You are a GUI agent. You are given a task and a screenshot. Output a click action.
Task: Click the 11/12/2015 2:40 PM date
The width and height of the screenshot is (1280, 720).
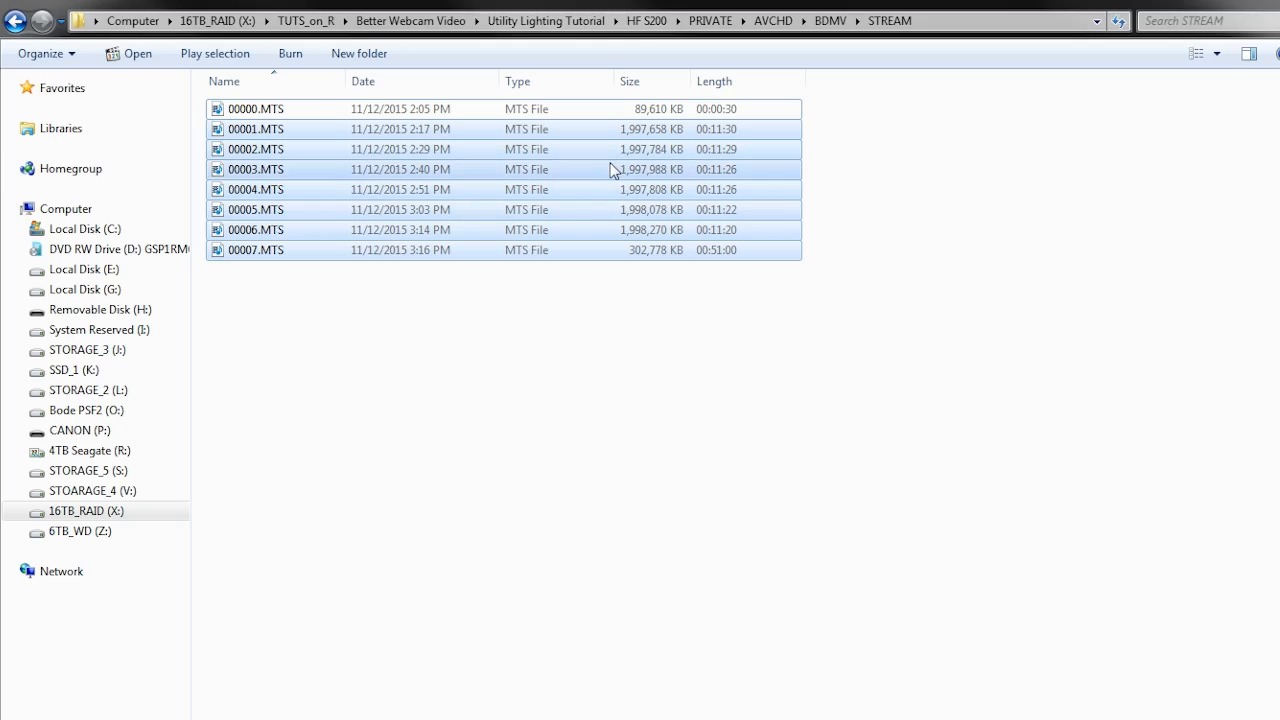[400, 169]
